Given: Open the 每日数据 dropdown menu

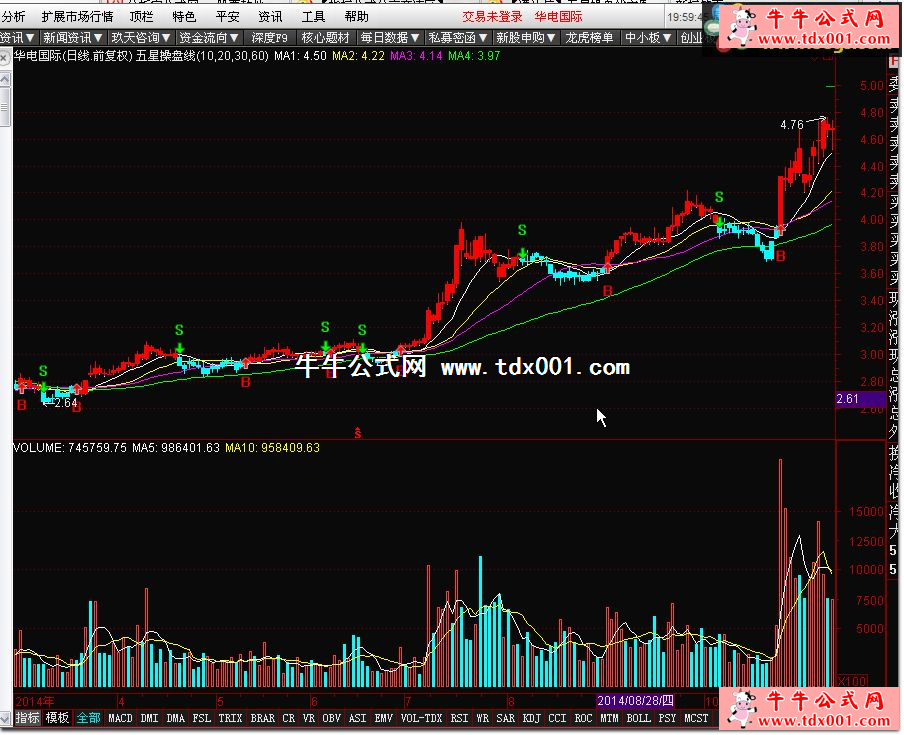Looking at the screenshot, I should (x=390, y=38).
